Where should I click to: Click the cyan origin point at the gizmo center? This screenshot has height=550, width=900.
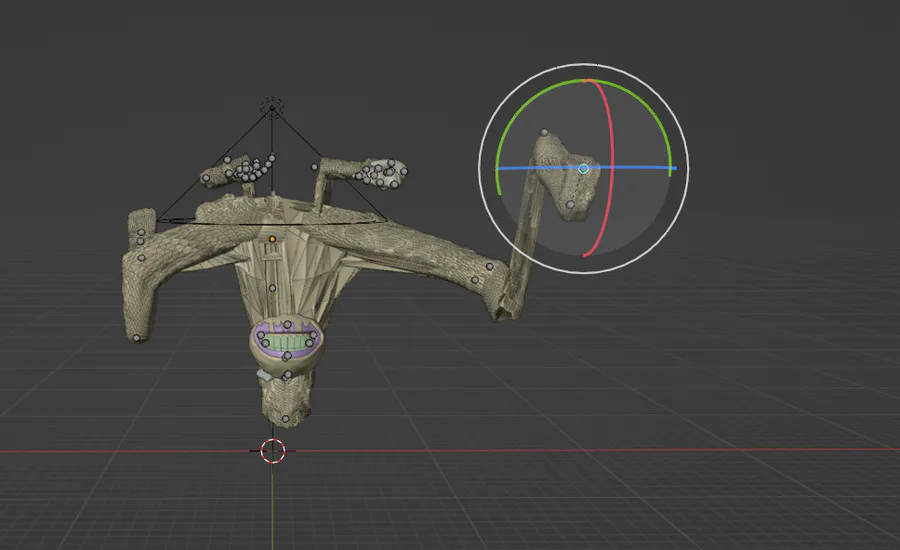pos(583,169)
